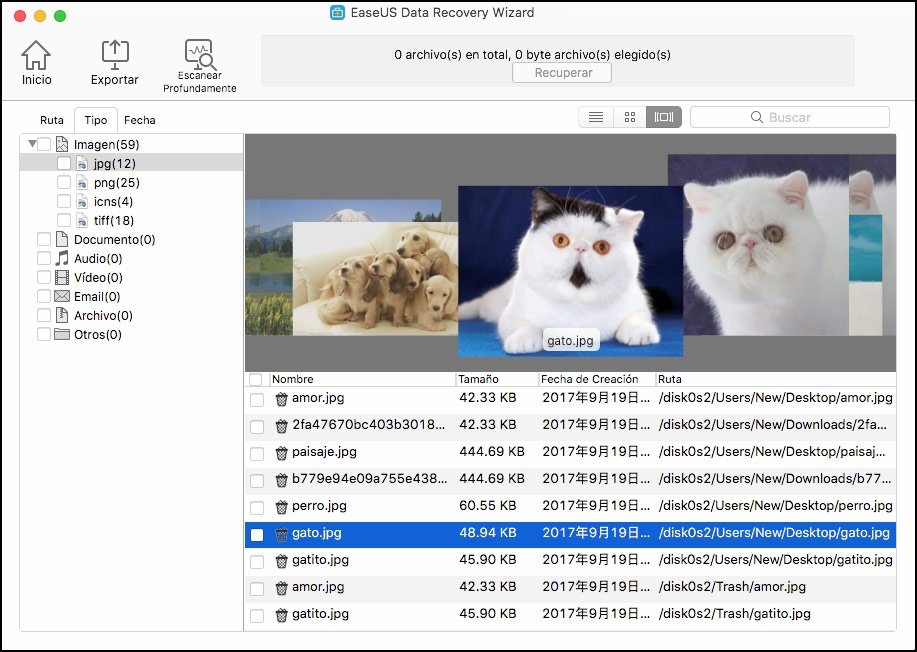
Task: Click the green macOS zoom window button
Action: 60,16
